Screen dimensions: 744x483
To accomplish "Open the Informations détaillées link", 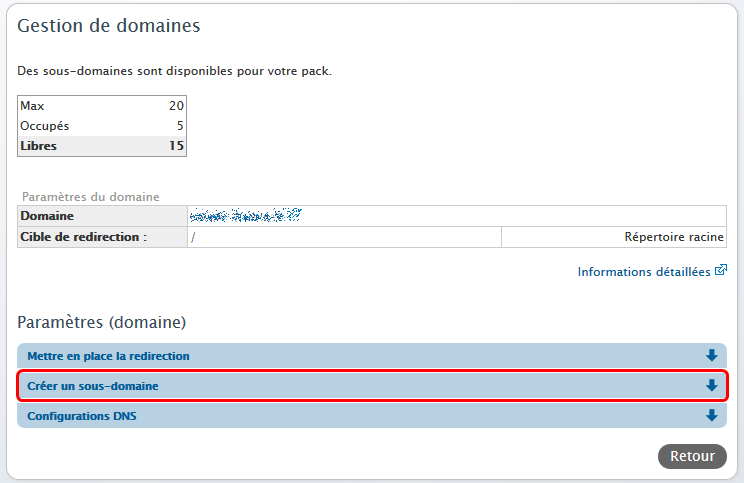I will point(644,272).
